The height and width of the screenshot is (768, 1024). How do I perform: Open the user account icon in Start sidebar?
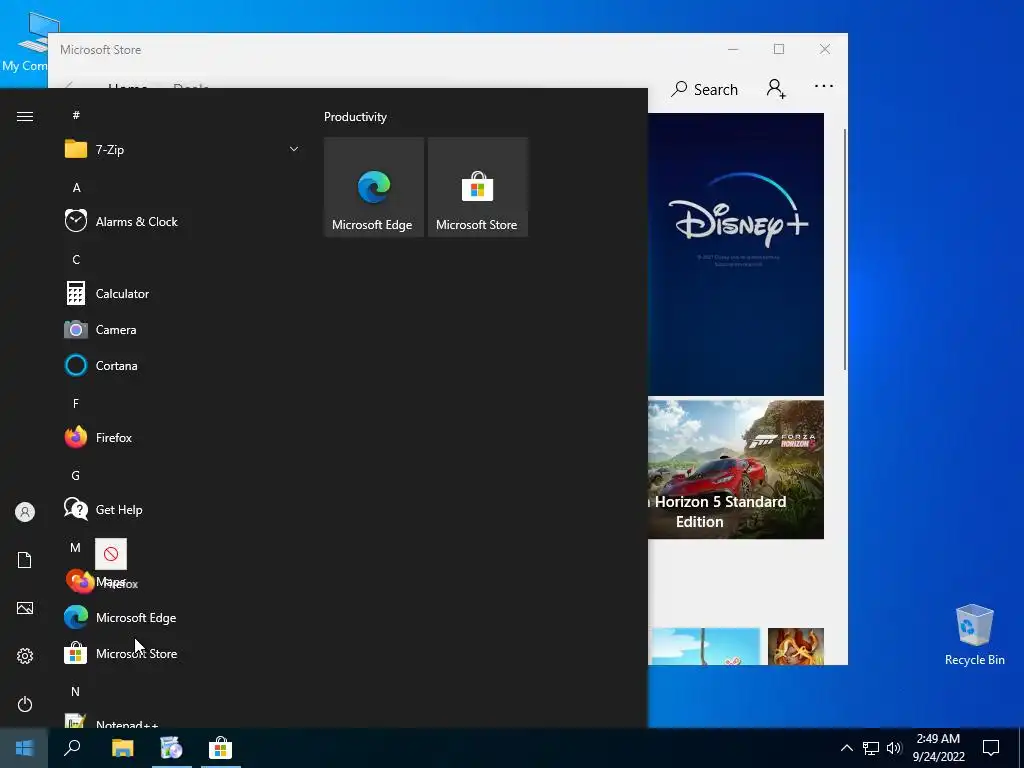(25, 512)
